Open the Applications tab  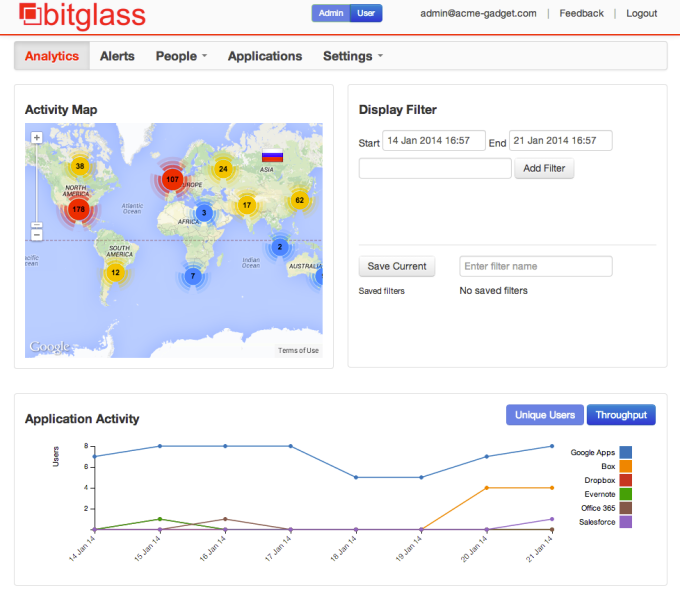(265, 56)
